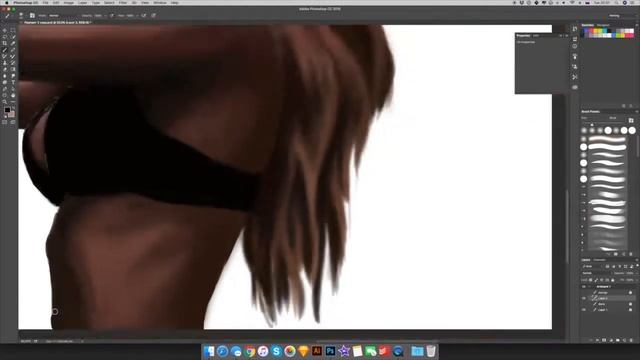The image size is (640, 360).
Task: Open the Trash in the Dock
Action: [x=431, y=351]
